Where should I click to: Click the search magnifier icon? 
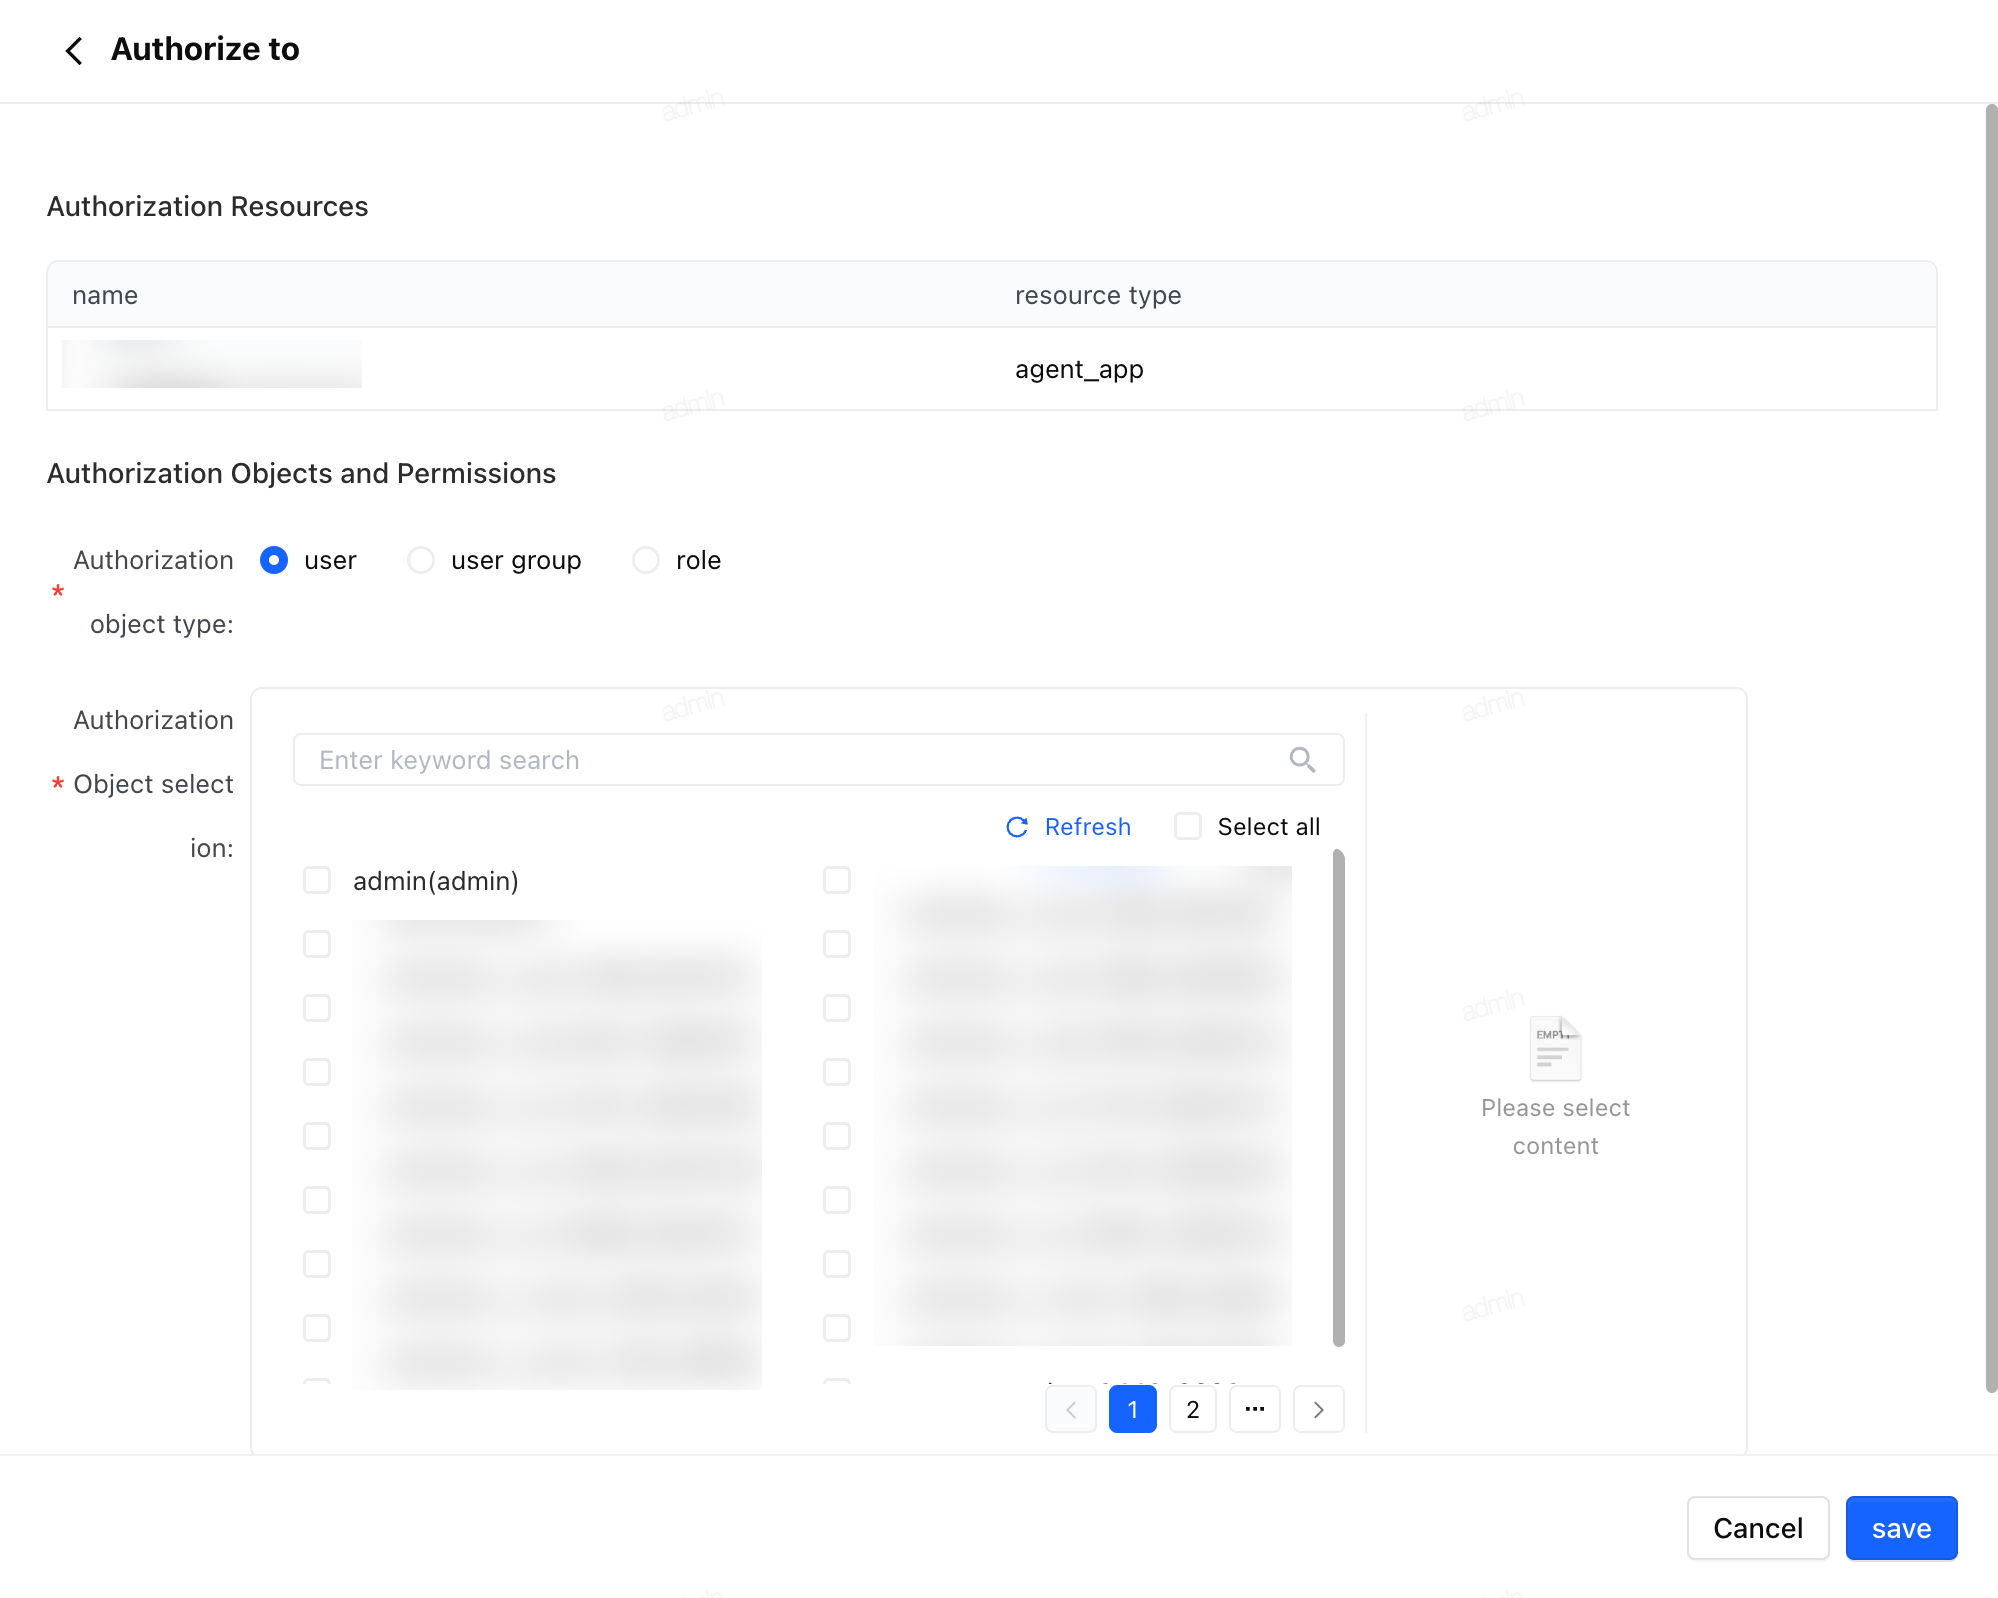[x=1302, y=760]
